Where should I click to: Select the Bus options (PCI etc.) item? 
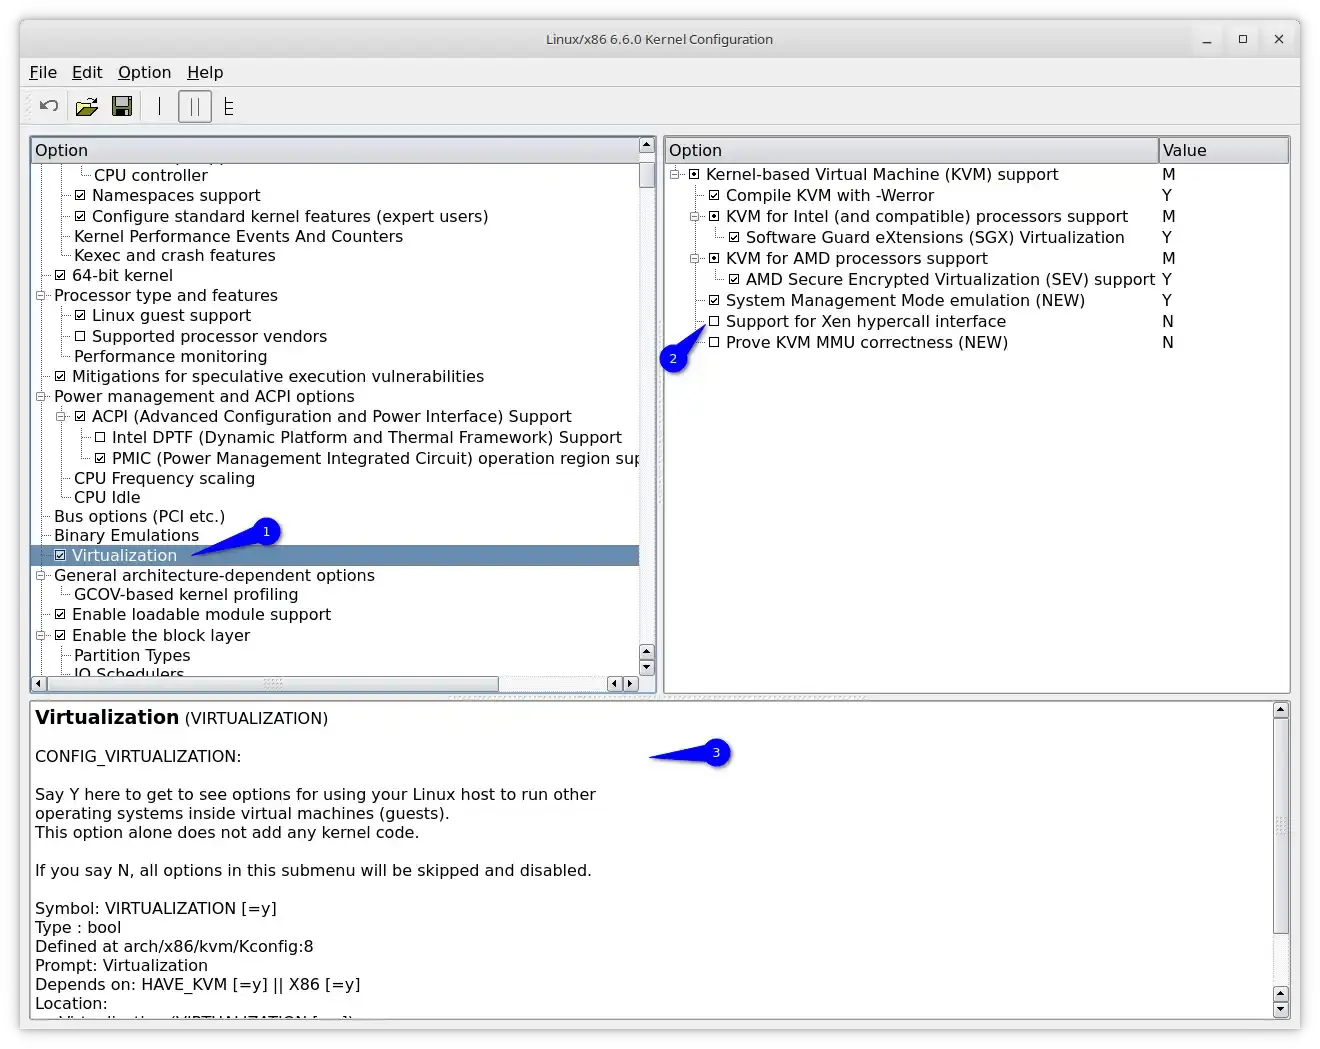[139, 516]
